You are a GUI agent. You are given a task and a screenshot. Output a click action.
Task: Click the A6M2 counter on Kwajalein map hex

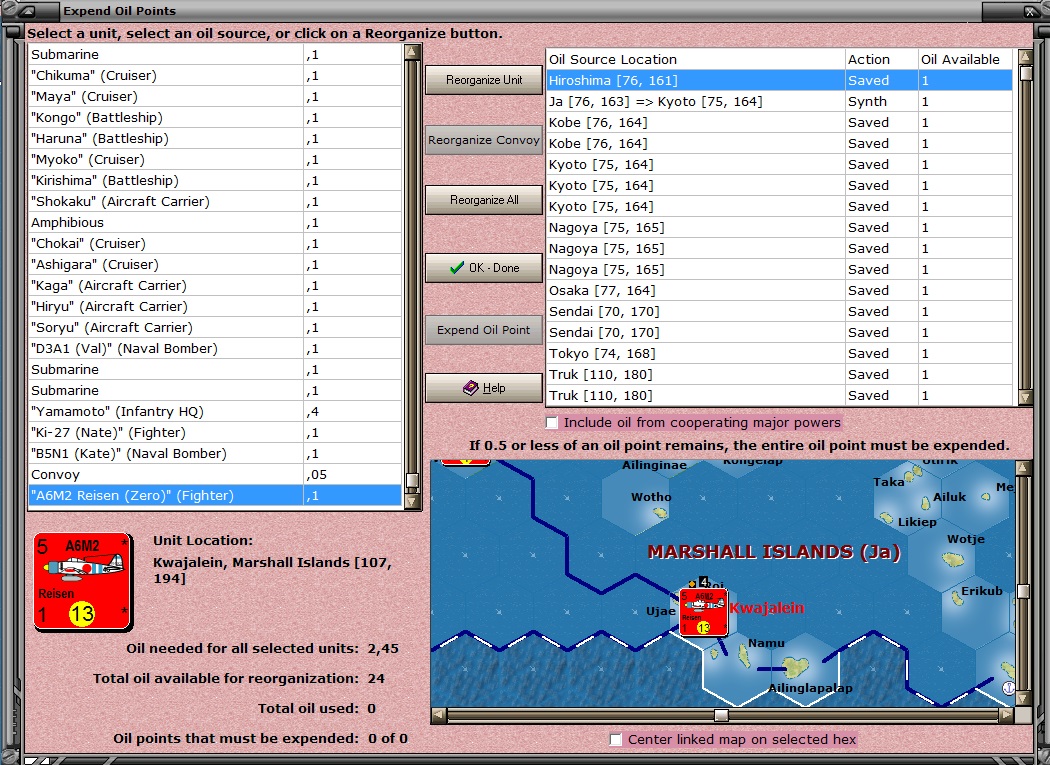[703, 612]
